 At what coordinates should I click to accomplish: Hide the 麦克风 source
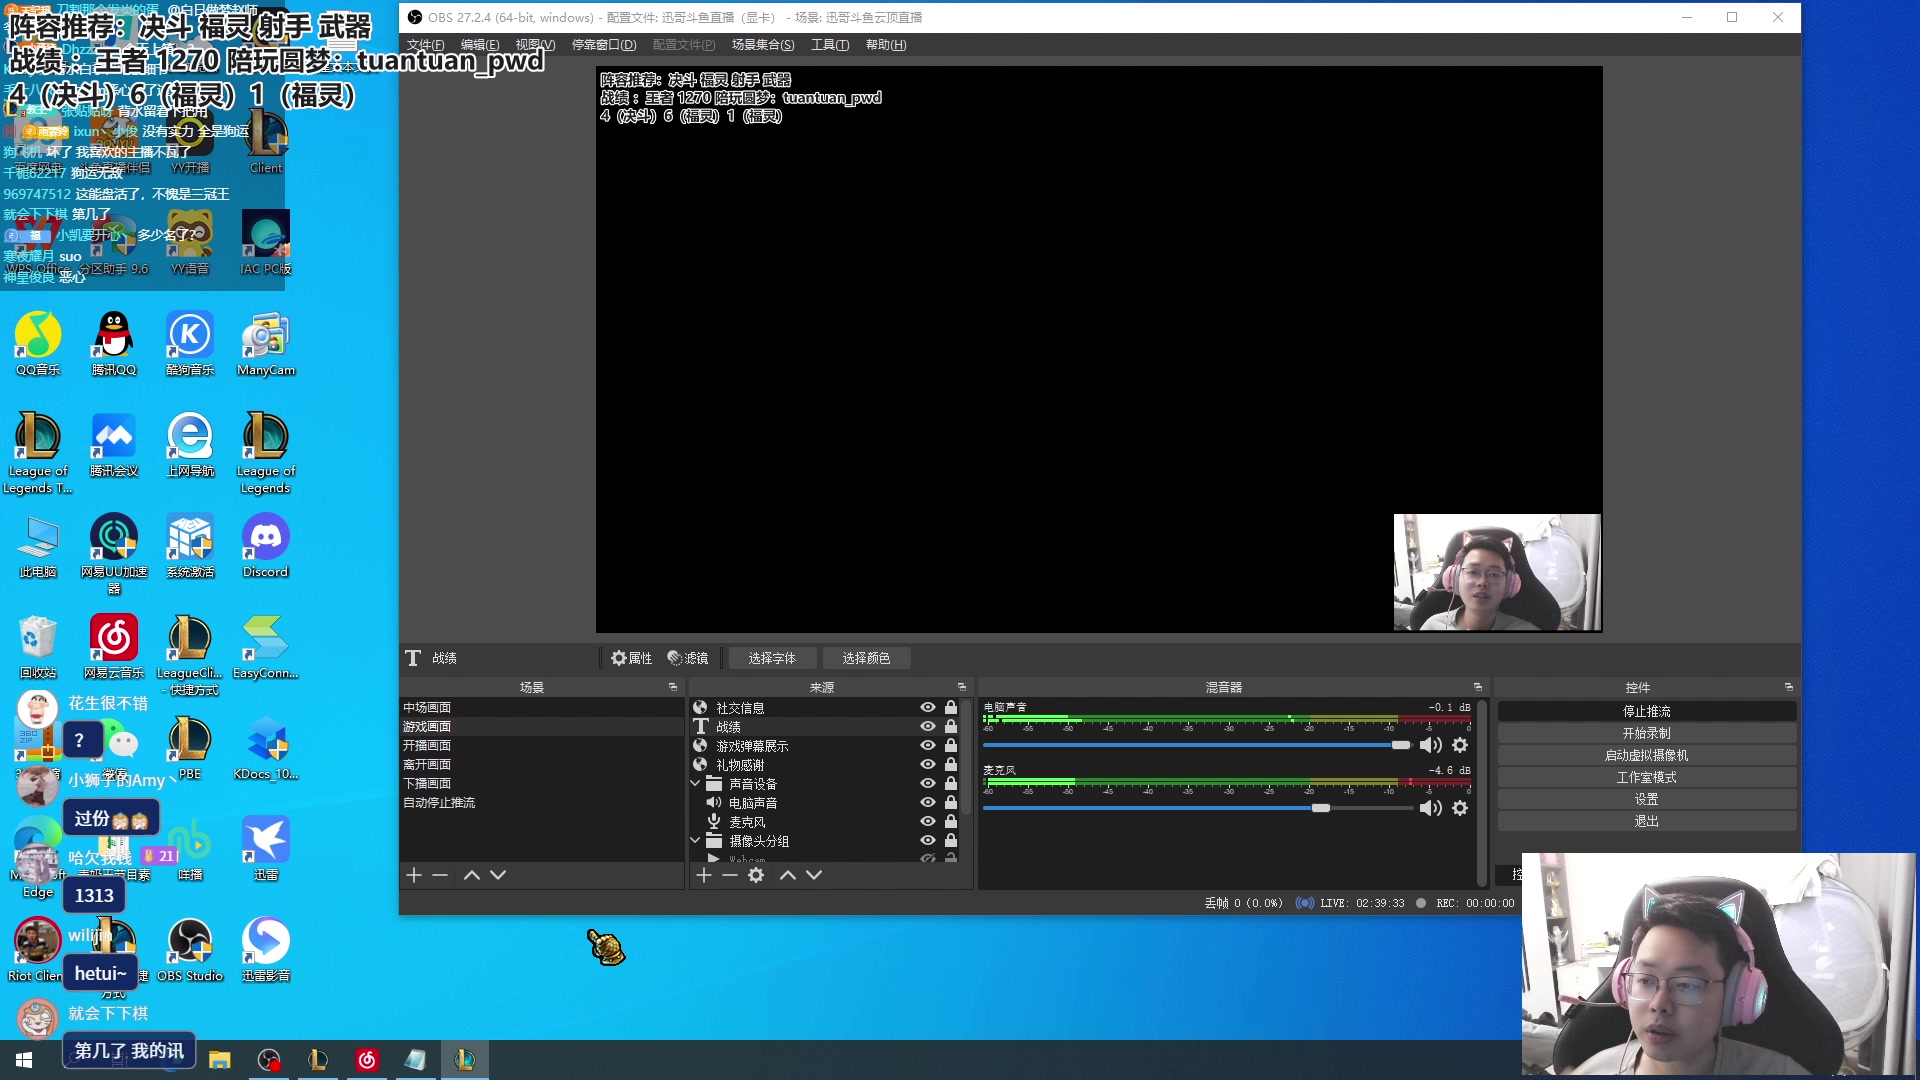point(928,822)
